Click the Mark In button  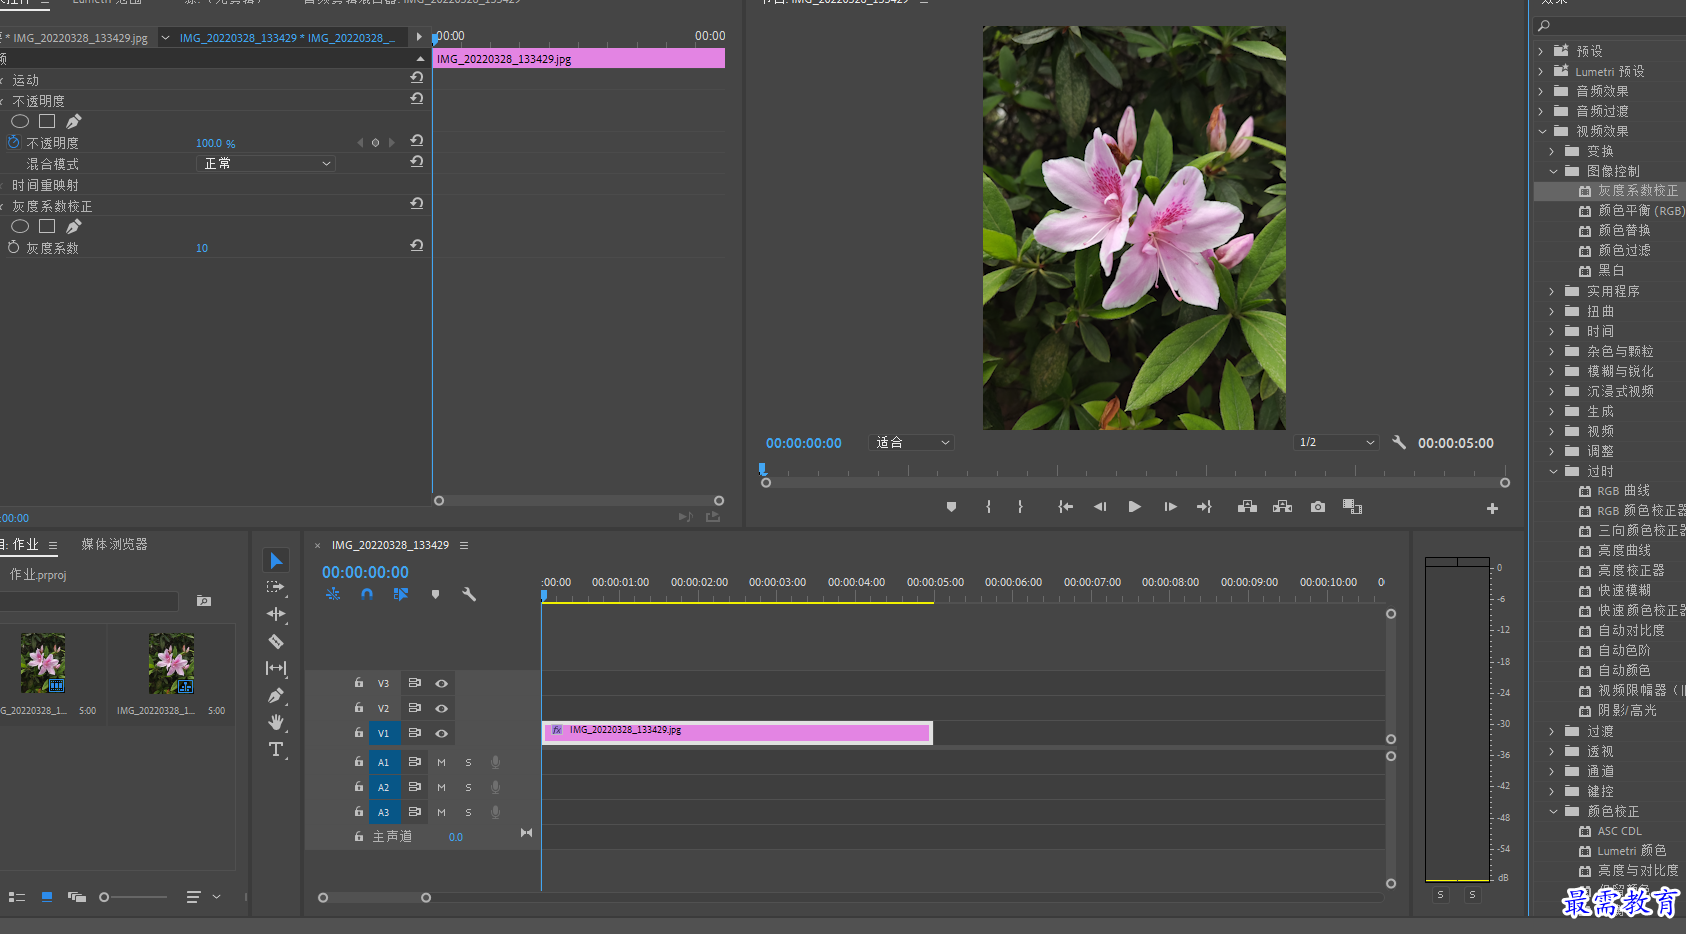pos(988,507)
